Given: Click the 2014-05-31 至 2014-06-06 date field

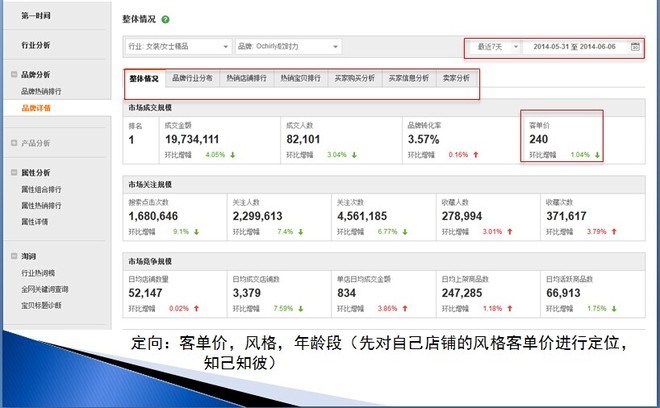Looking at the screenshot, I should (x=575, y=46).
